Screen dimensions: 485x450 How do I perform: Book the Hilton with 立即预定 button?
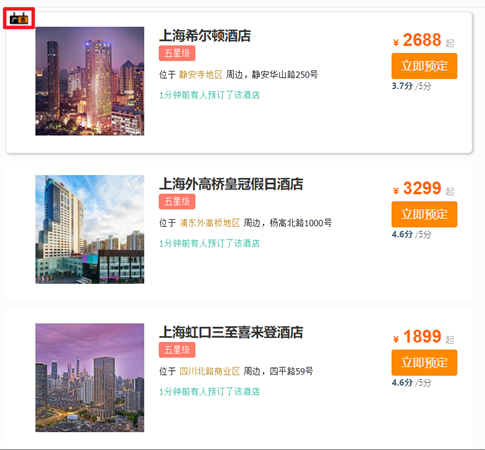tap(424, 66)
